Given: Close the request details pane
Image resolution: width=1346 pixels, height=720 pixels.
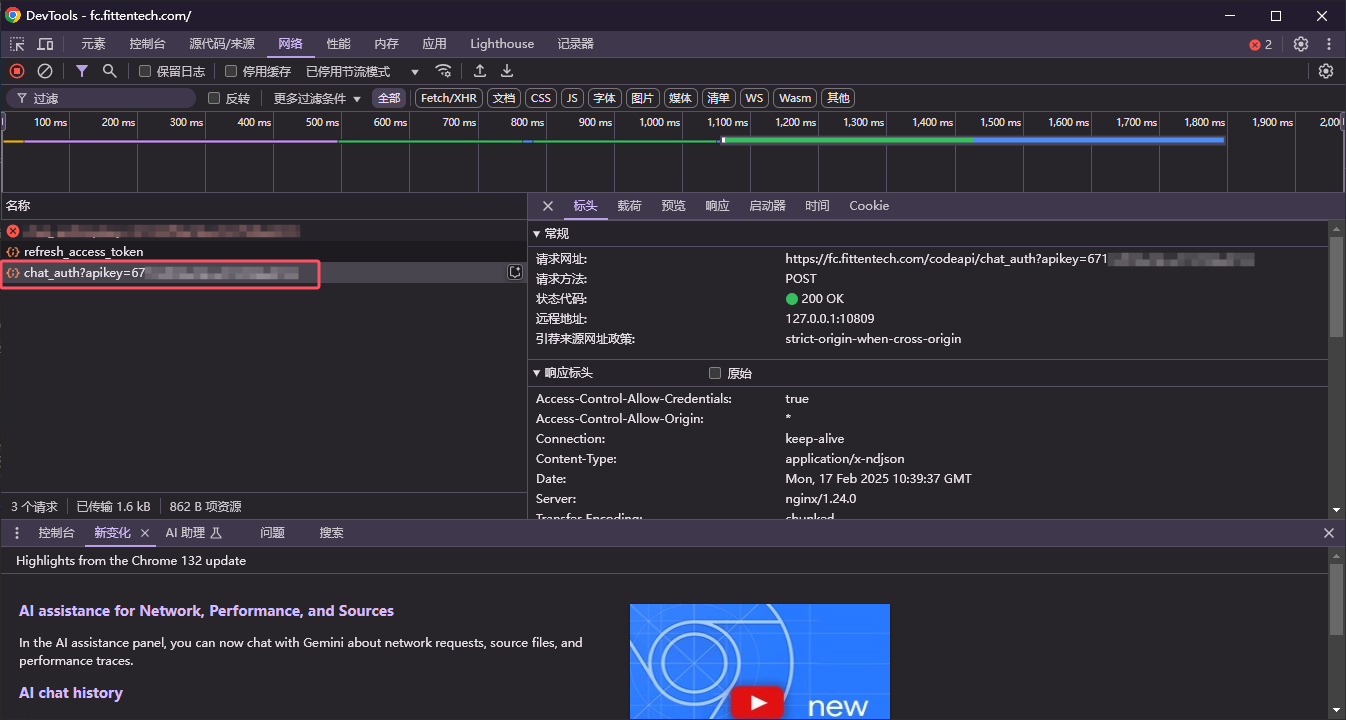Looking at the screenshot, I should click(547, 206).
